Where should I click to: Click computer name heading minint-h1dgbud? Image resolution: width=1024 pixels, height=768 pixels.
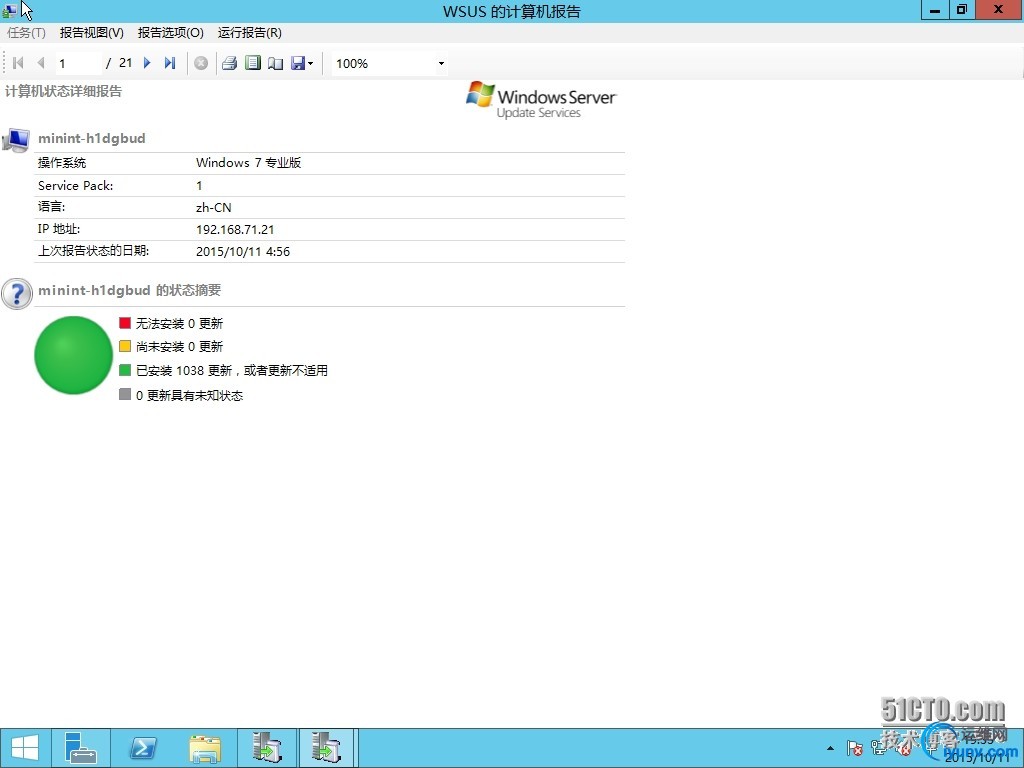pyautogui.click(x=91, y=138)
